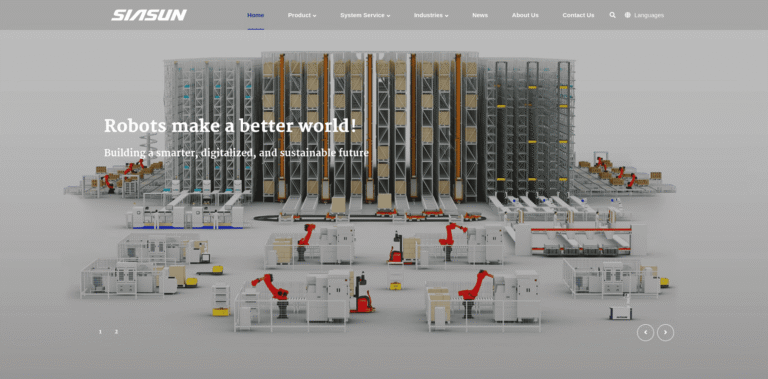Switch to slide 2 indicator
Screen dimensions: 768x379
tap(116, 332)
